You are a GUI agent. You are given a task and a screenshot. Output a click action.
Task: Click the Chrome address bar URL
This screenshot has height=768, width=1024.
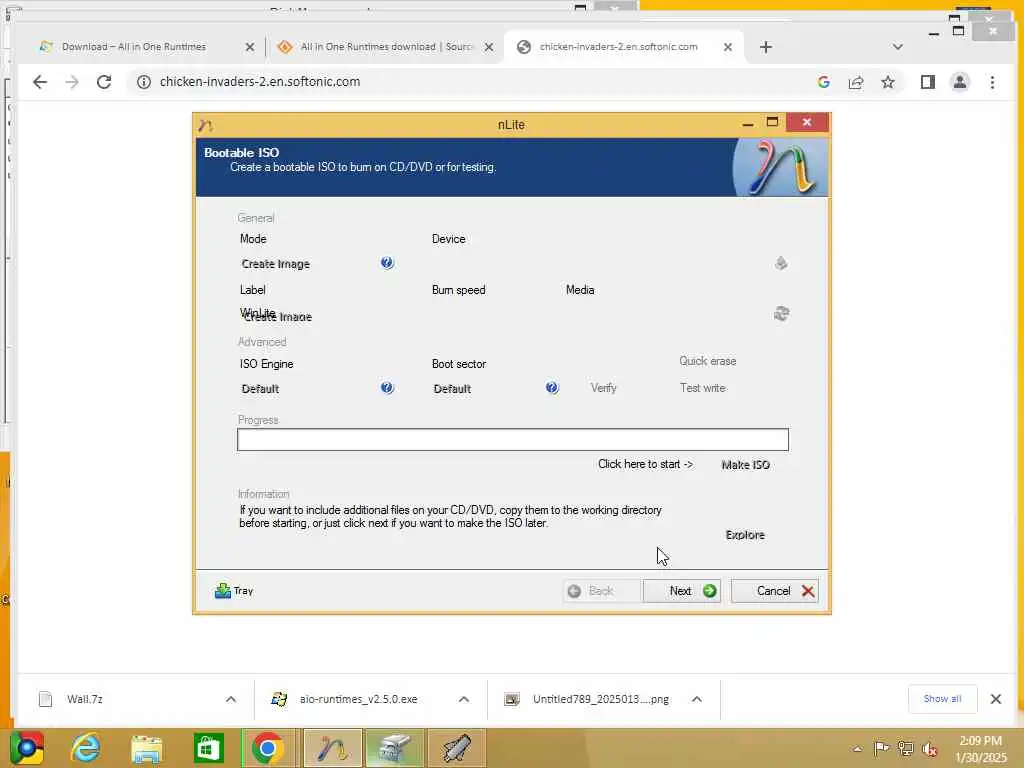point(260,82)
